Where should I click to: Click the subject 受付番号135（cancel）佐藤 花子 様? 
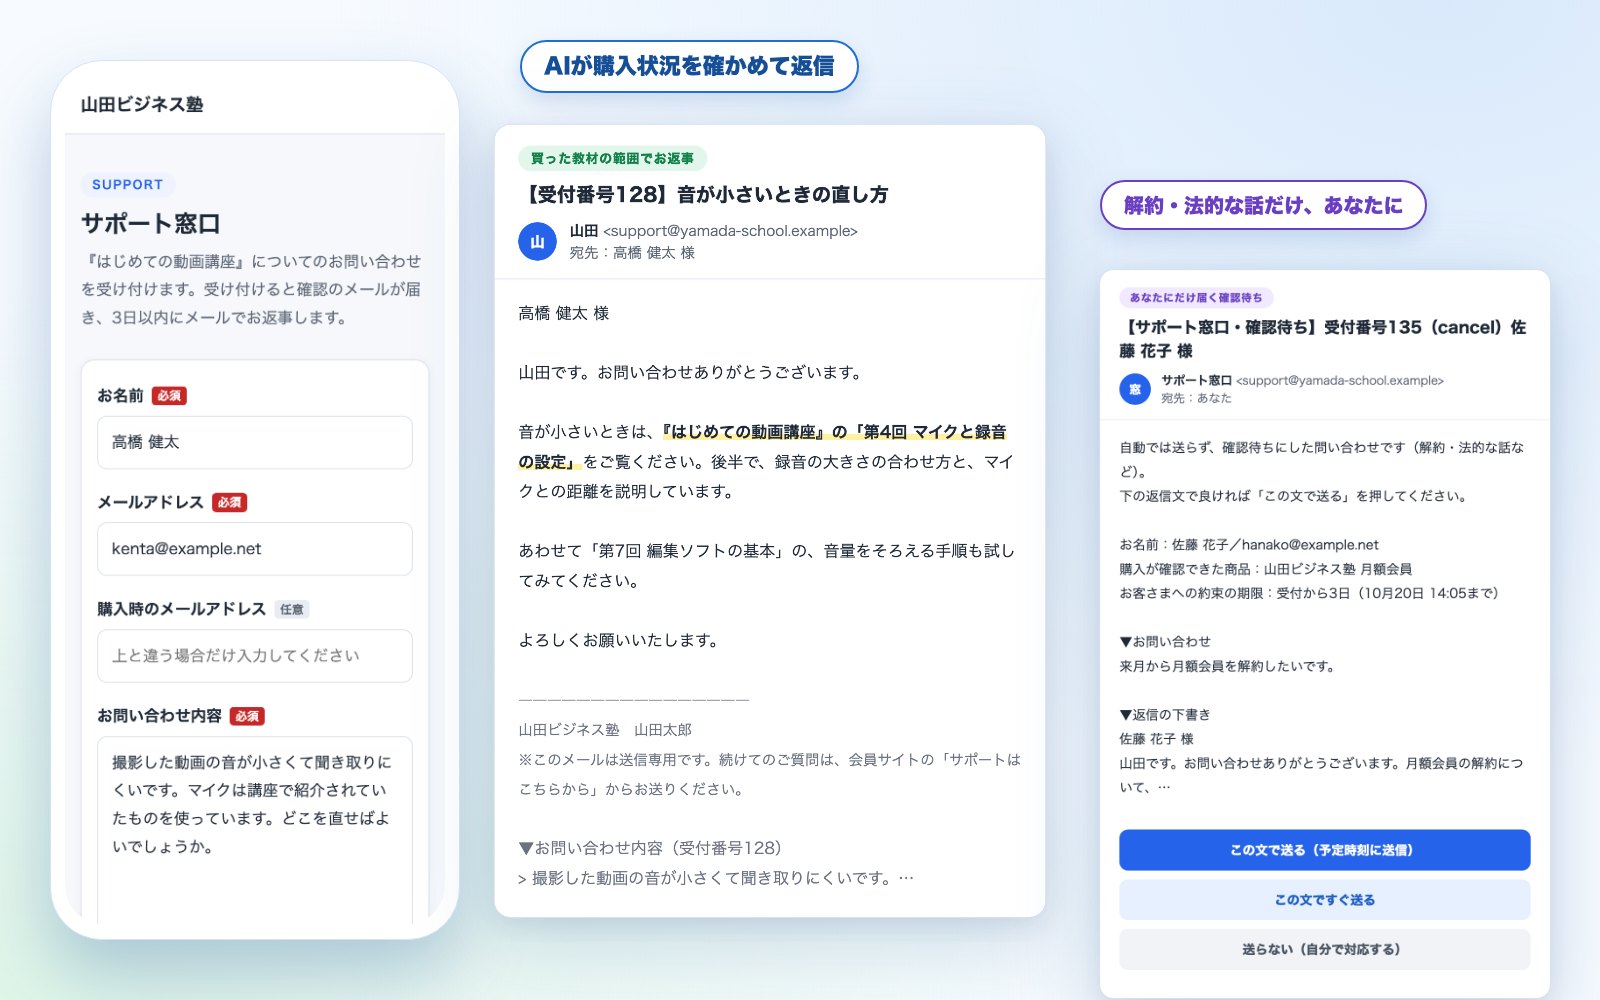(x=1322, y=339)
